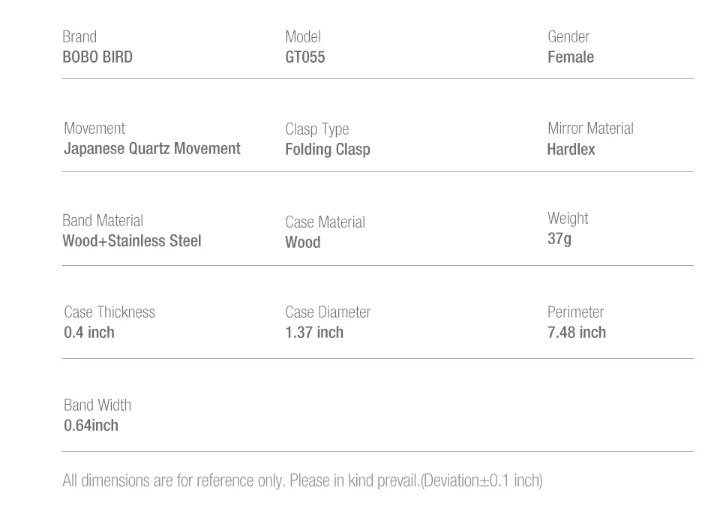Click the dimensions reference disclaimer text

click(302, 481)
